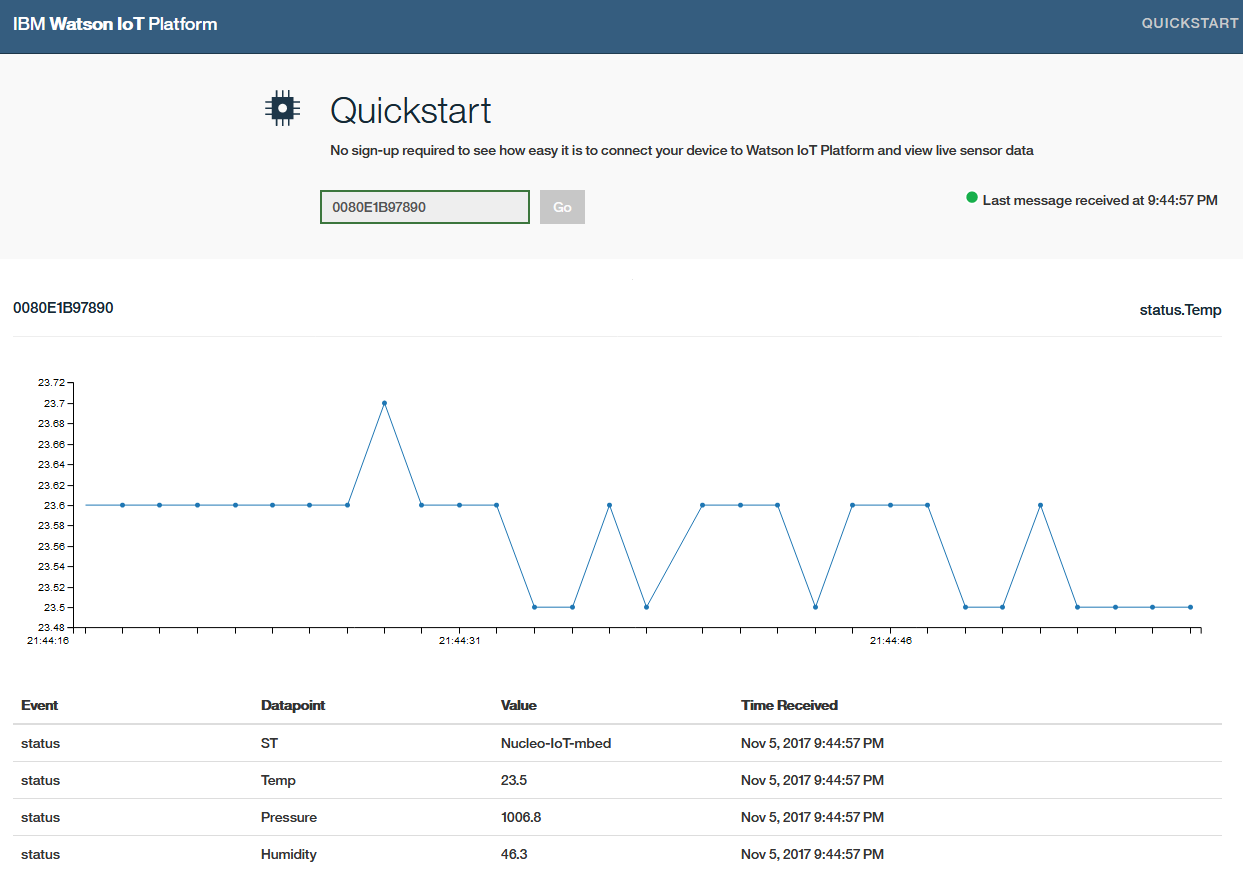Click the 21:44:46 time axis label
Screen dimensions: 1243x882
pos(890,641)
